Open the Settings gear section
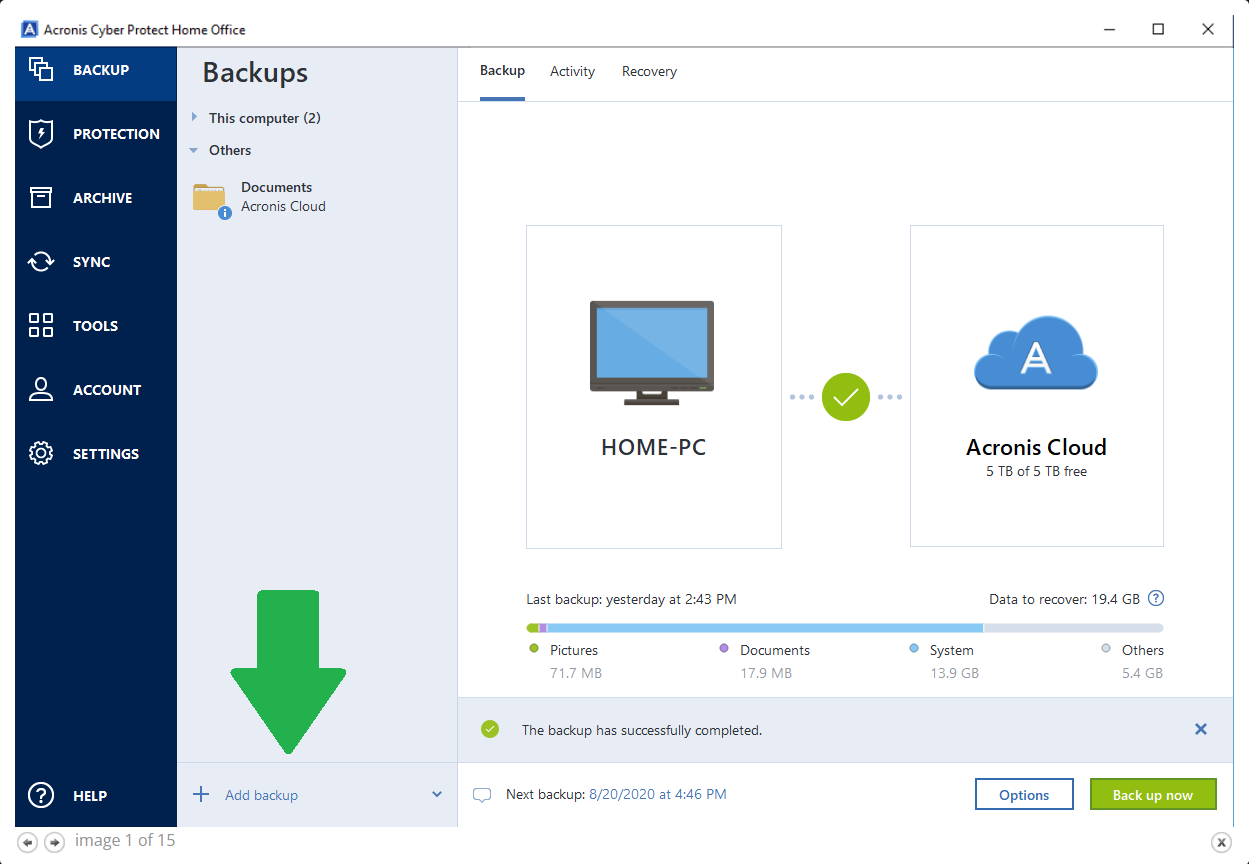 (96, 454)
